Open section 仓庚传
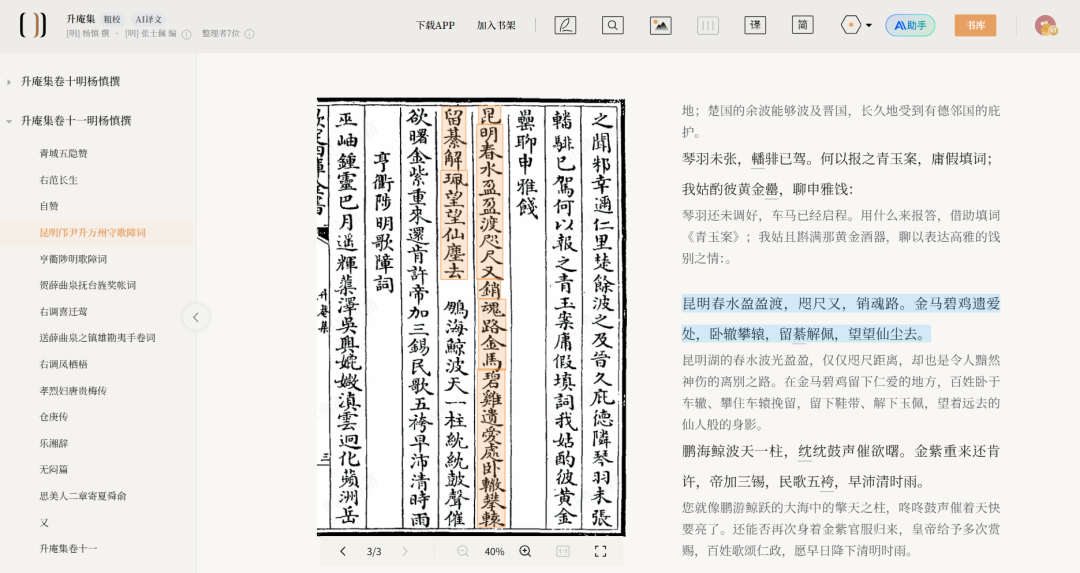 54,417
